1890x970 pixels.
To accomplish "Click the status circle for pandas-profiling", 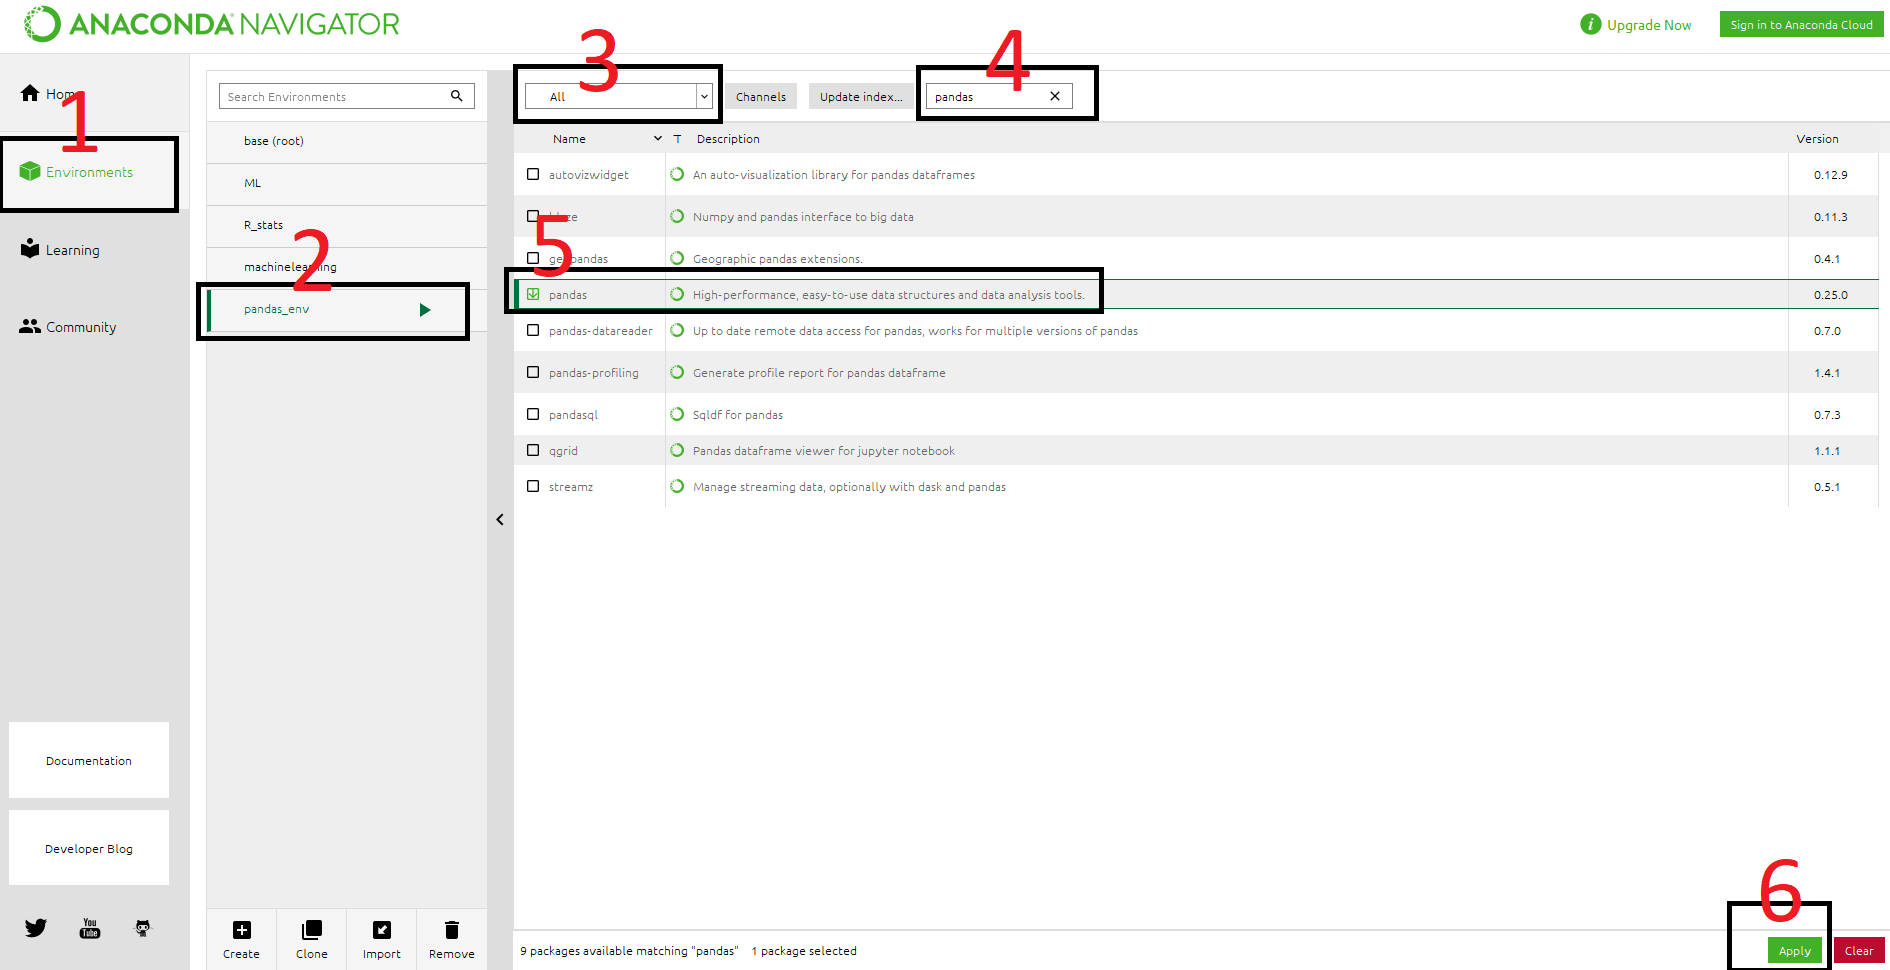I will (x=677, y=372).
